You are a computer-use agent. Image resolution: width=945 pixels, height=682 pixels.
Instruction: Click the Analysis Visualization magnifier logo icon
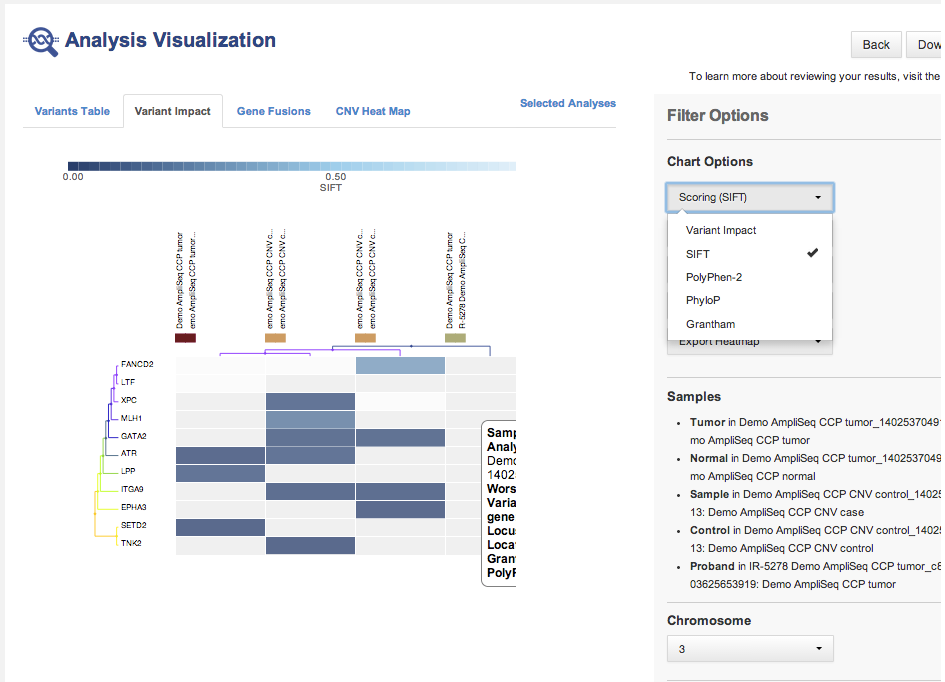coord(41,41)
